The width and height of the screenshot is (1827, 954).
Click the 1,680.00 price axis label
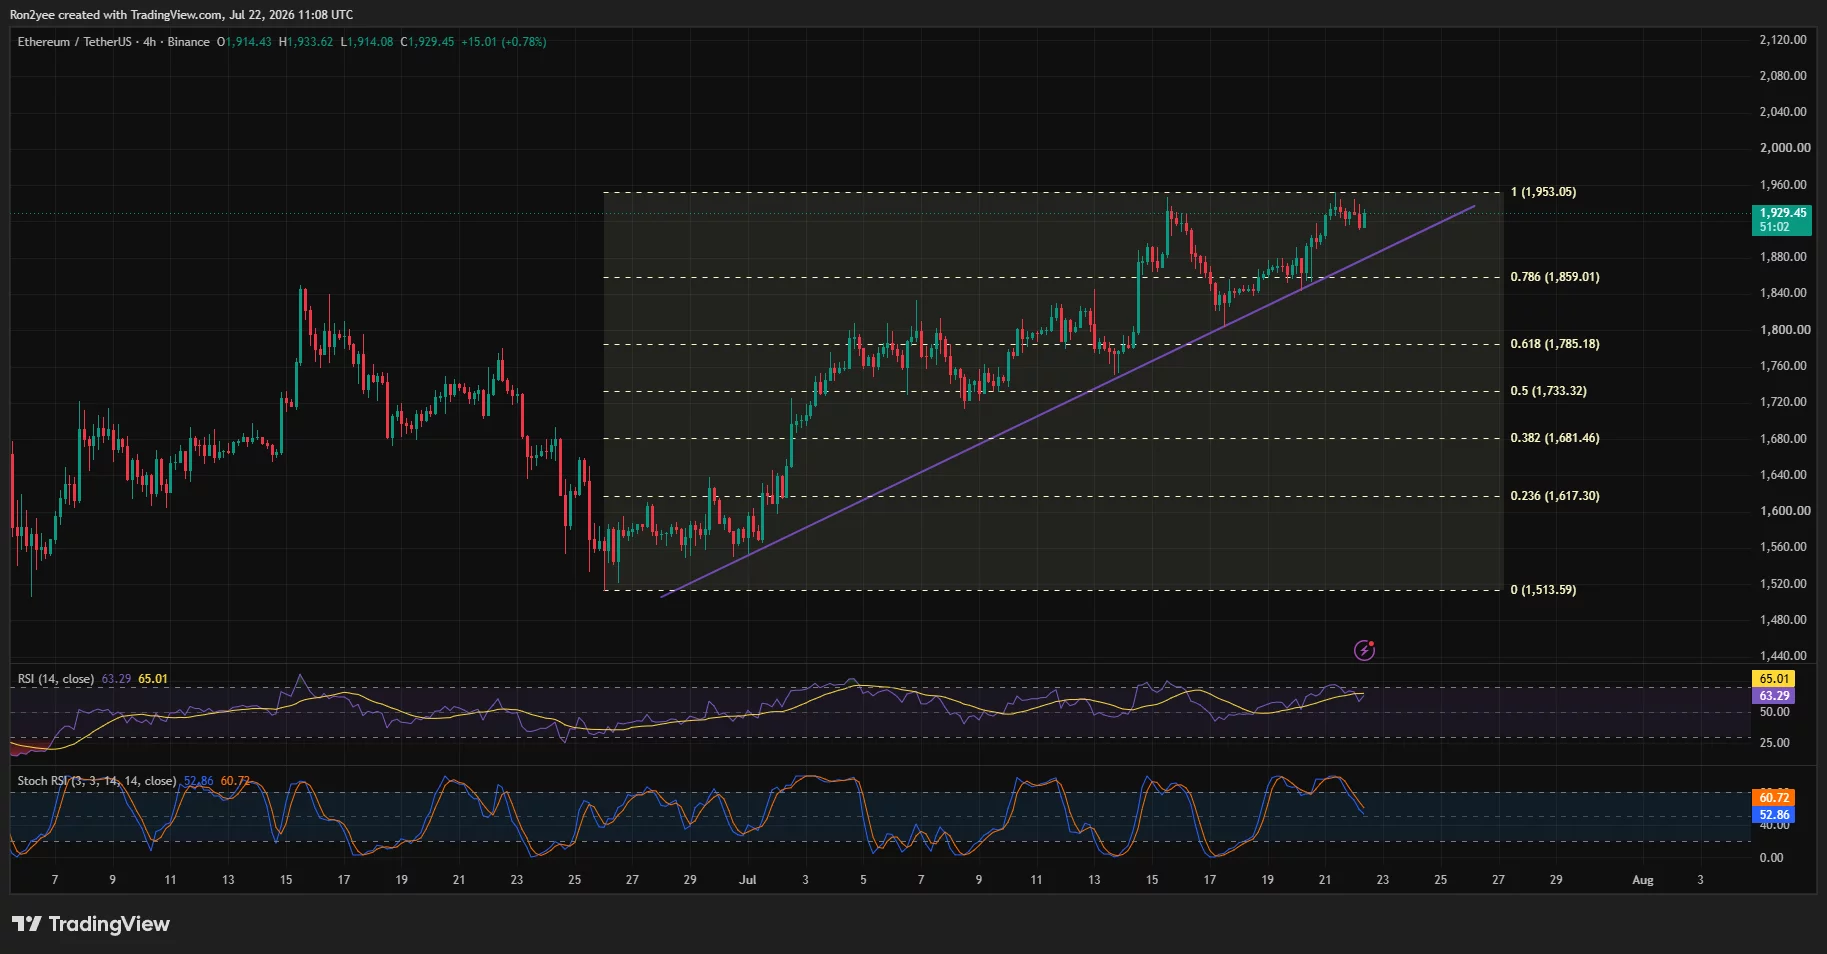[x=1783, y=439]
